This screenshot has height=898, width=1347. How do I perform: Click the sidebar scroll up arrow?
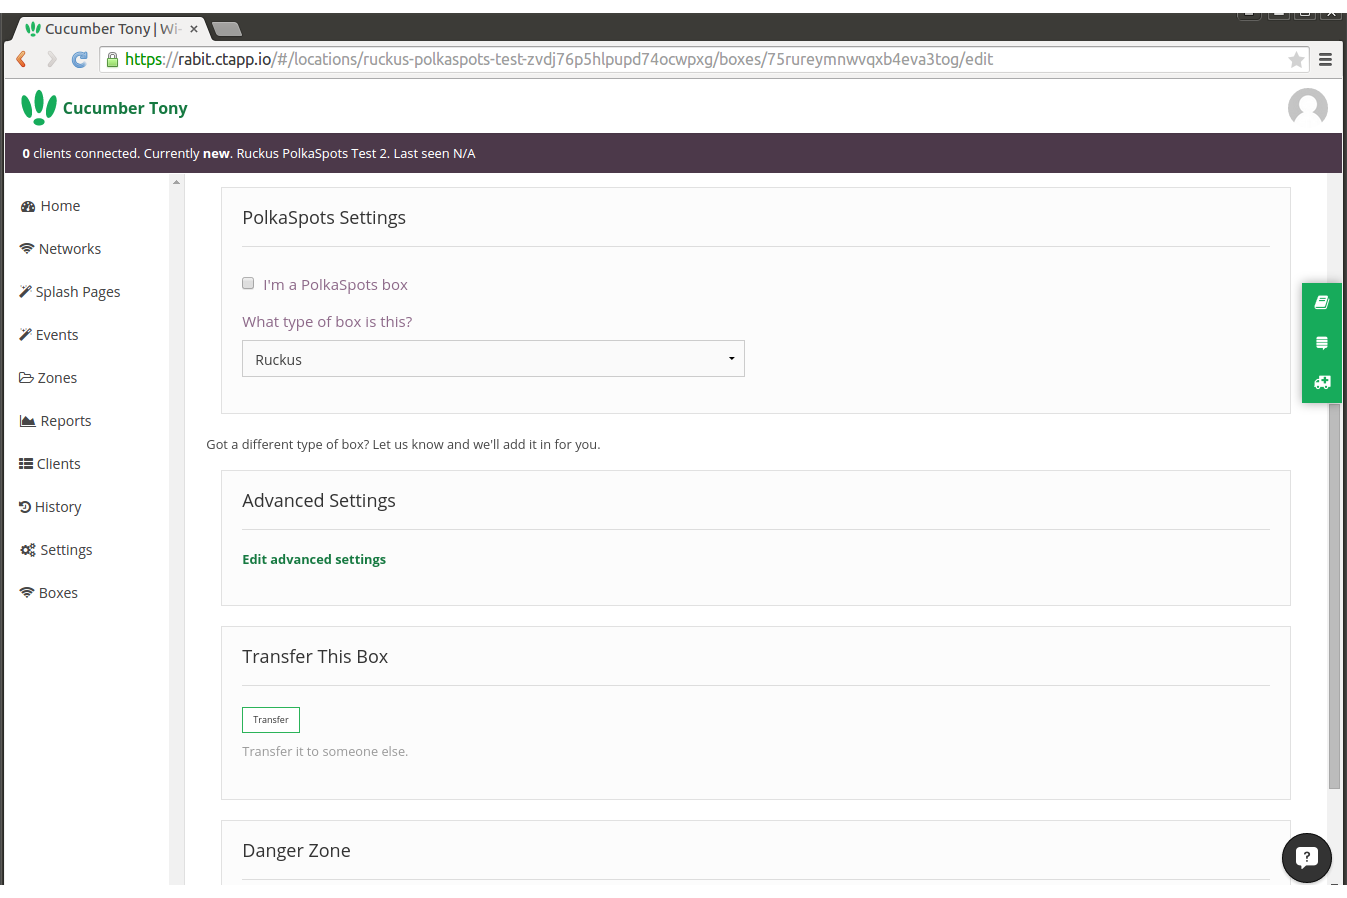(177, 182)
